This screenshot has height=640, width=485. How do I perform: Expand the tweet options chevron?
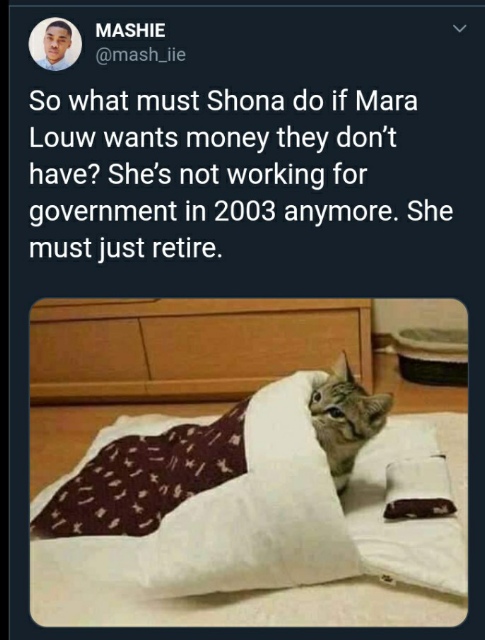click(459, 29)
